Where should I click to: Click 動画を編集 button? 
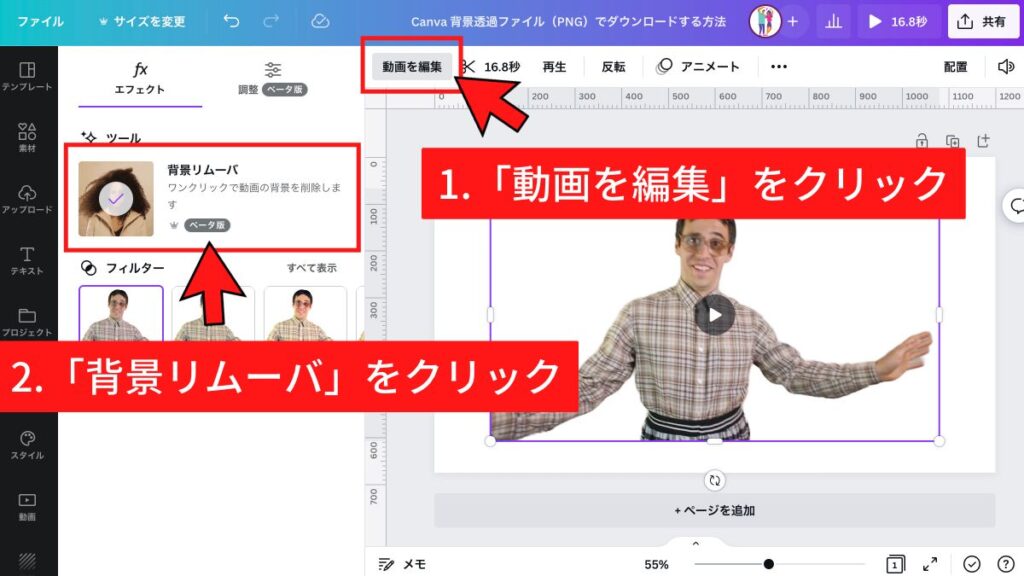pyautogui.click(x=411, y=66)
